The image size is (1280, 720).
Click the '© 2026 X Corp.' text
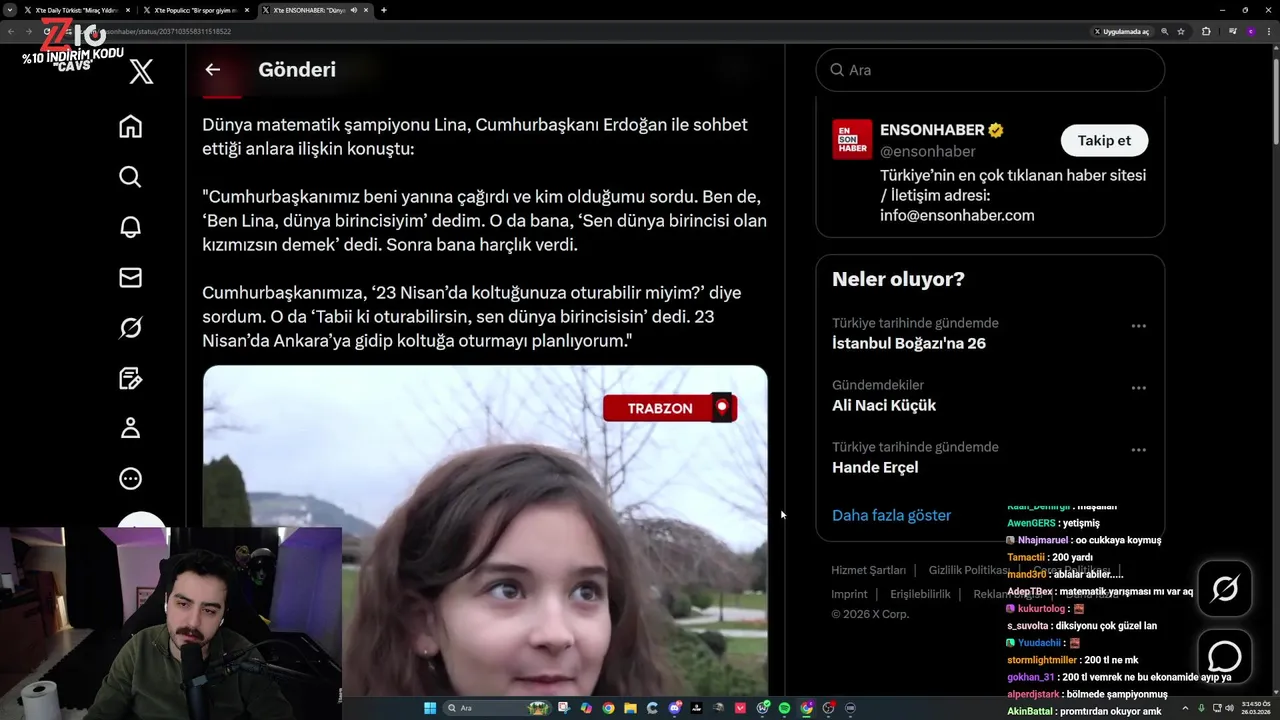click(870, 614)
